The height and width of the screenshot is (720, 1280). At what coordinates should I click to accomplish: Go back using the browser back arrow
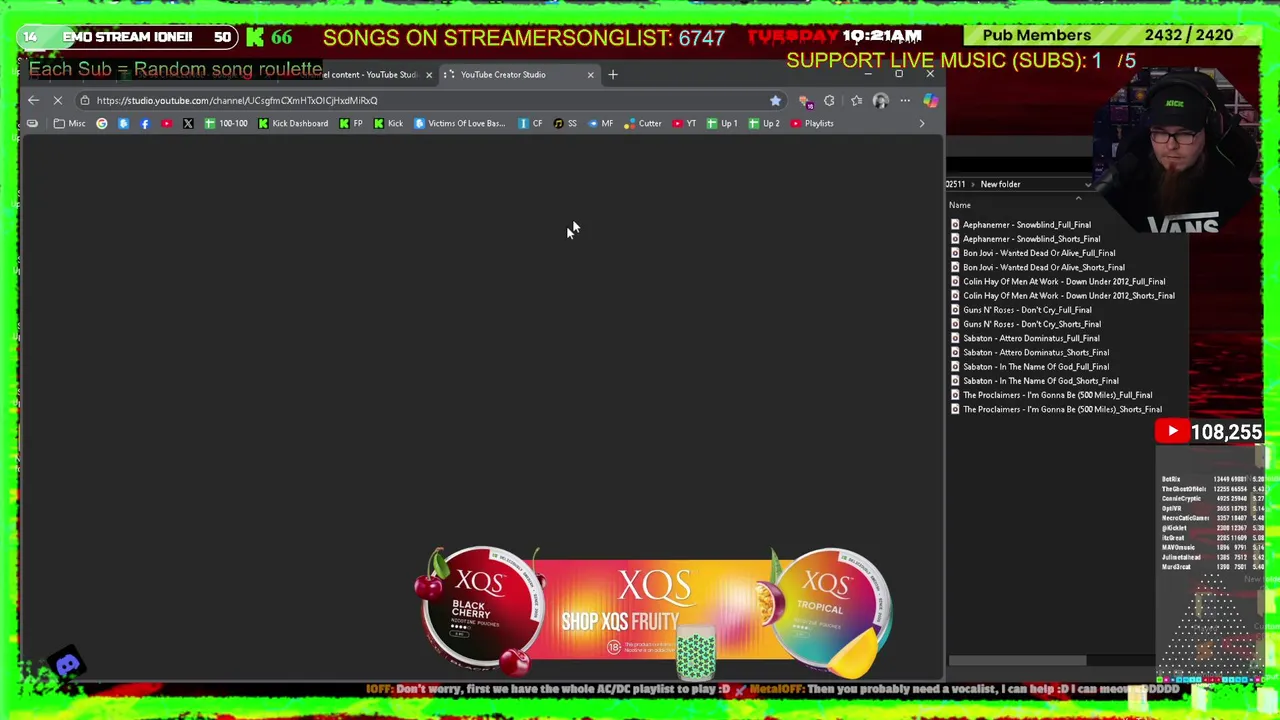pos(33,100)
